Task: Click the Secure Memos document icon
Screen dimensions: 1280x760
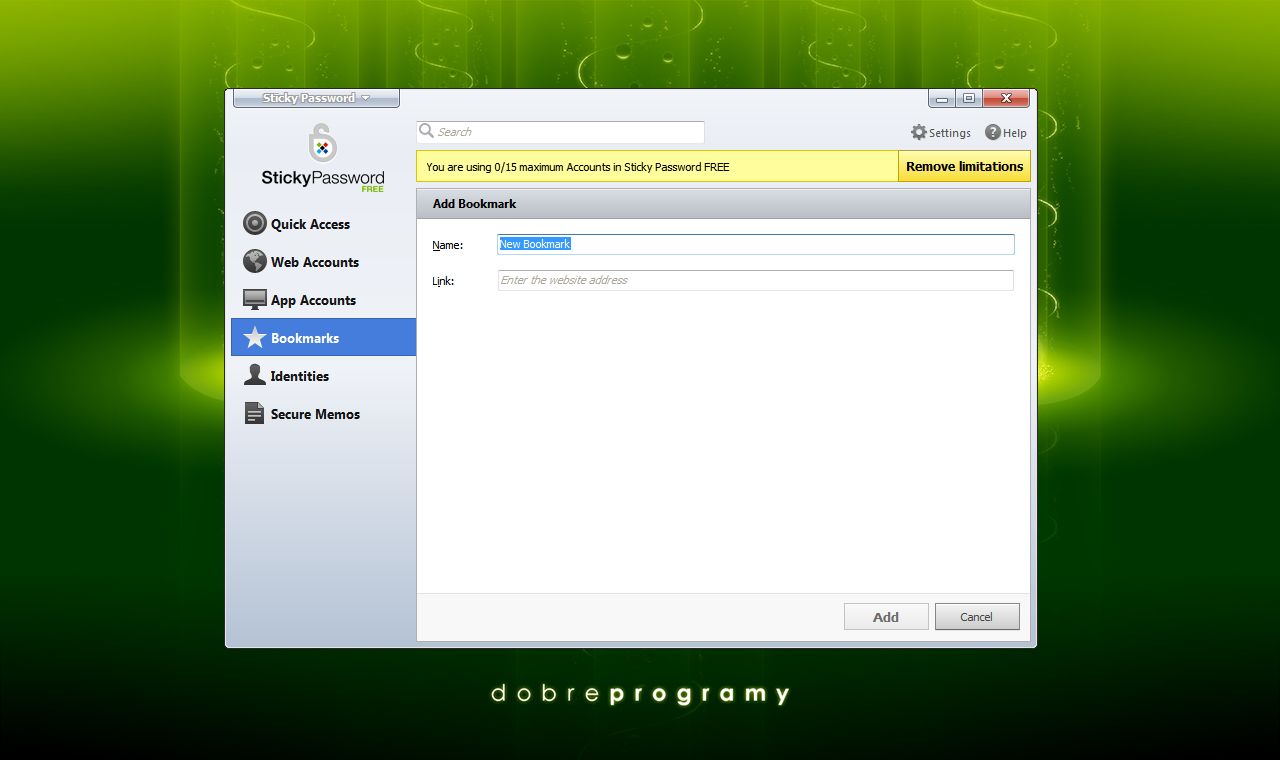Action: (254, 413)
